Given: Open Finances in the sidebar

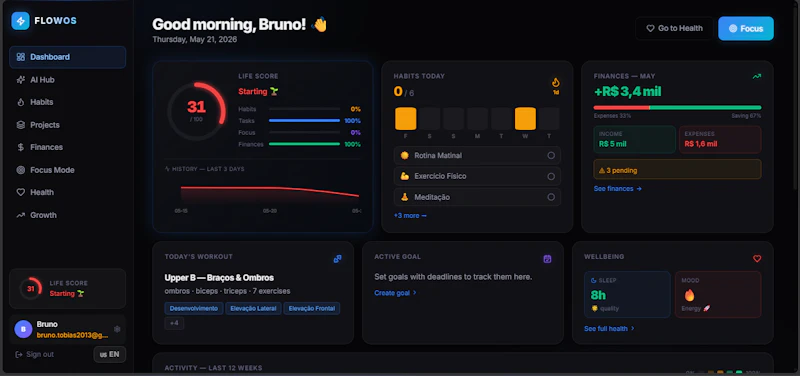Looking at the screenshot, I should [67, 147].
